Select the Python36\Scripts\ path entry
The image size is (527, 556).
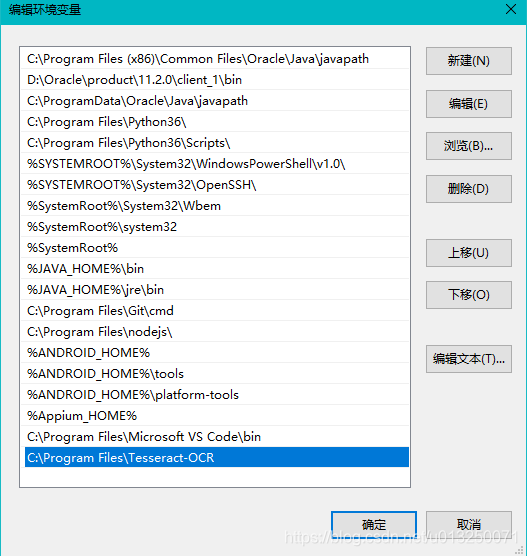tap(215, 143)
